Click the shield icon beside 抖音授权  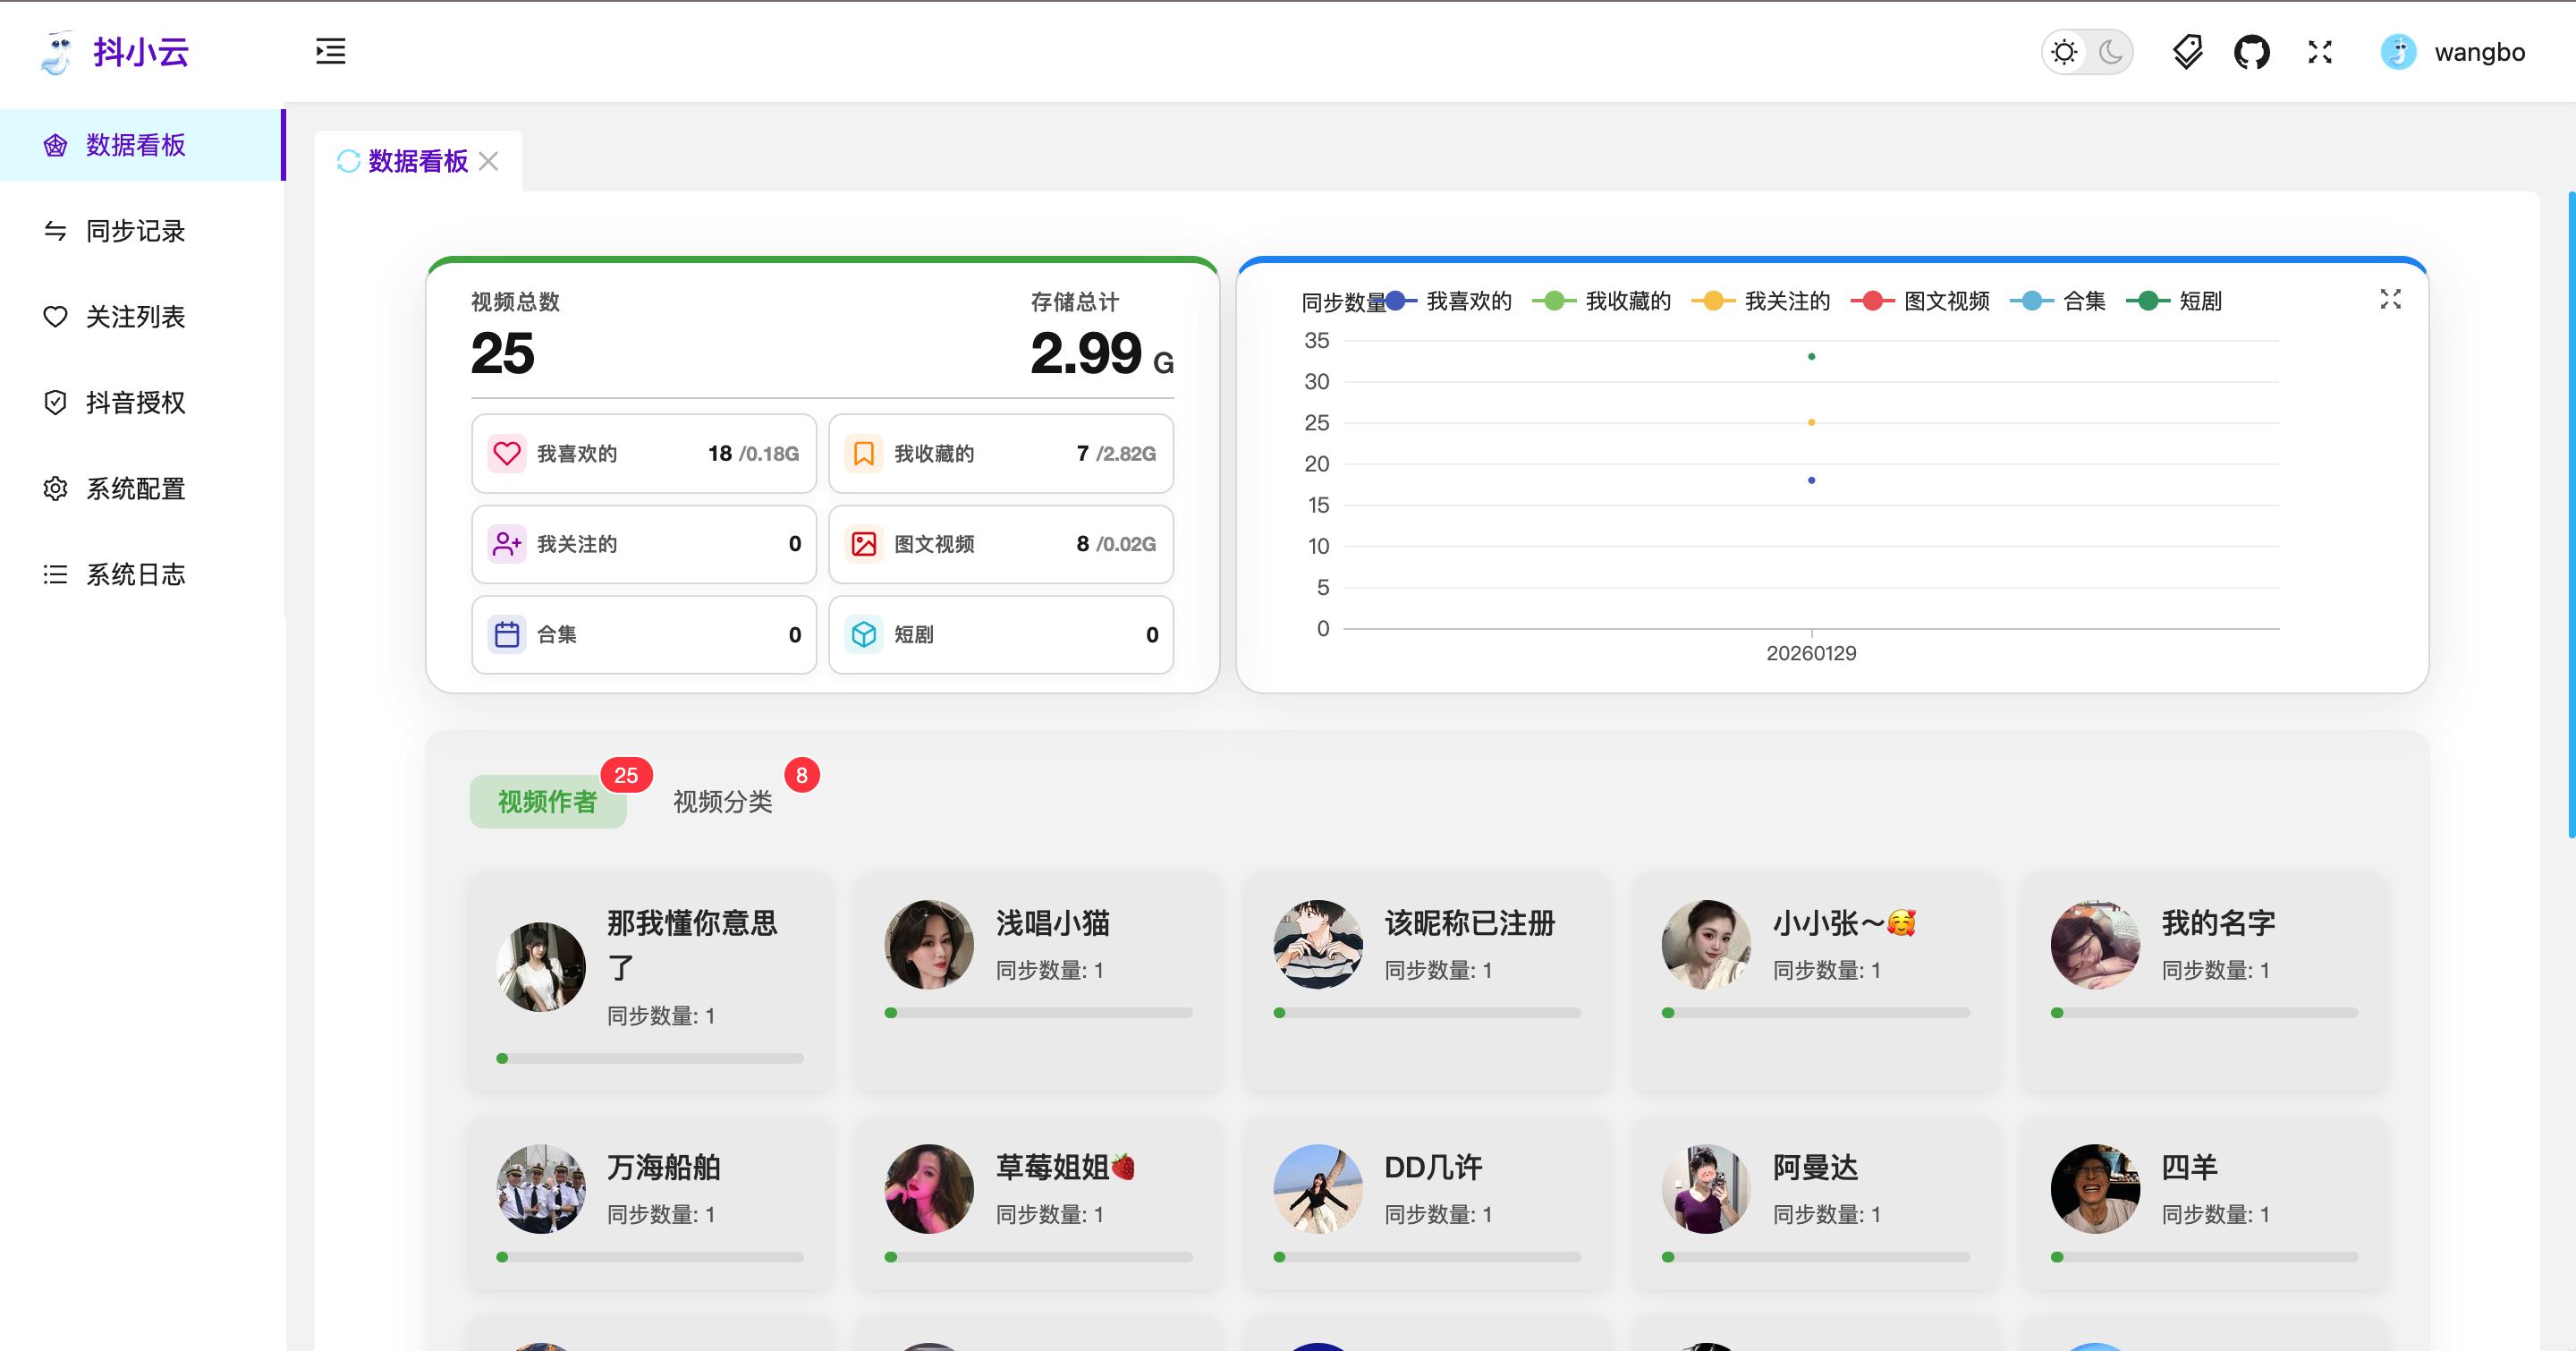[x=56, y=402]
